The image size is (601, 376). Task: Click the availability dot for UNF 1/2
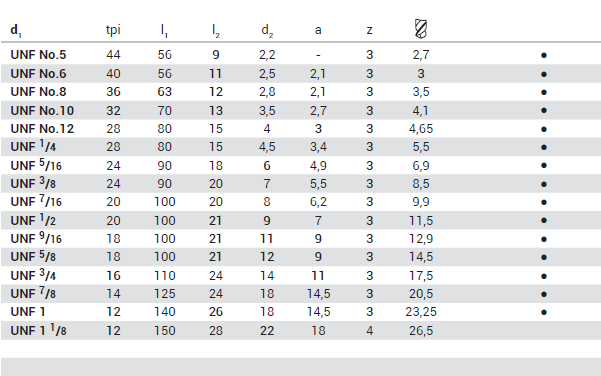(x=544, y=220)
